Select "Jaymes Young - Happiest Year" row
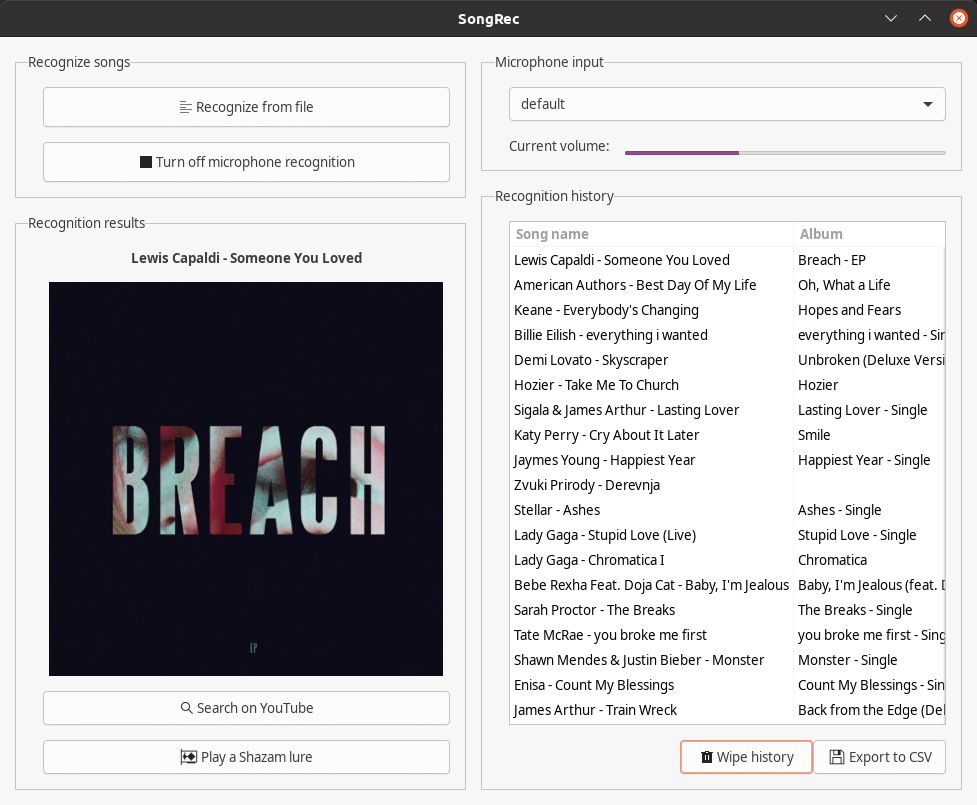The height and width of the screenshot is (805, 977). click(727, 460)
